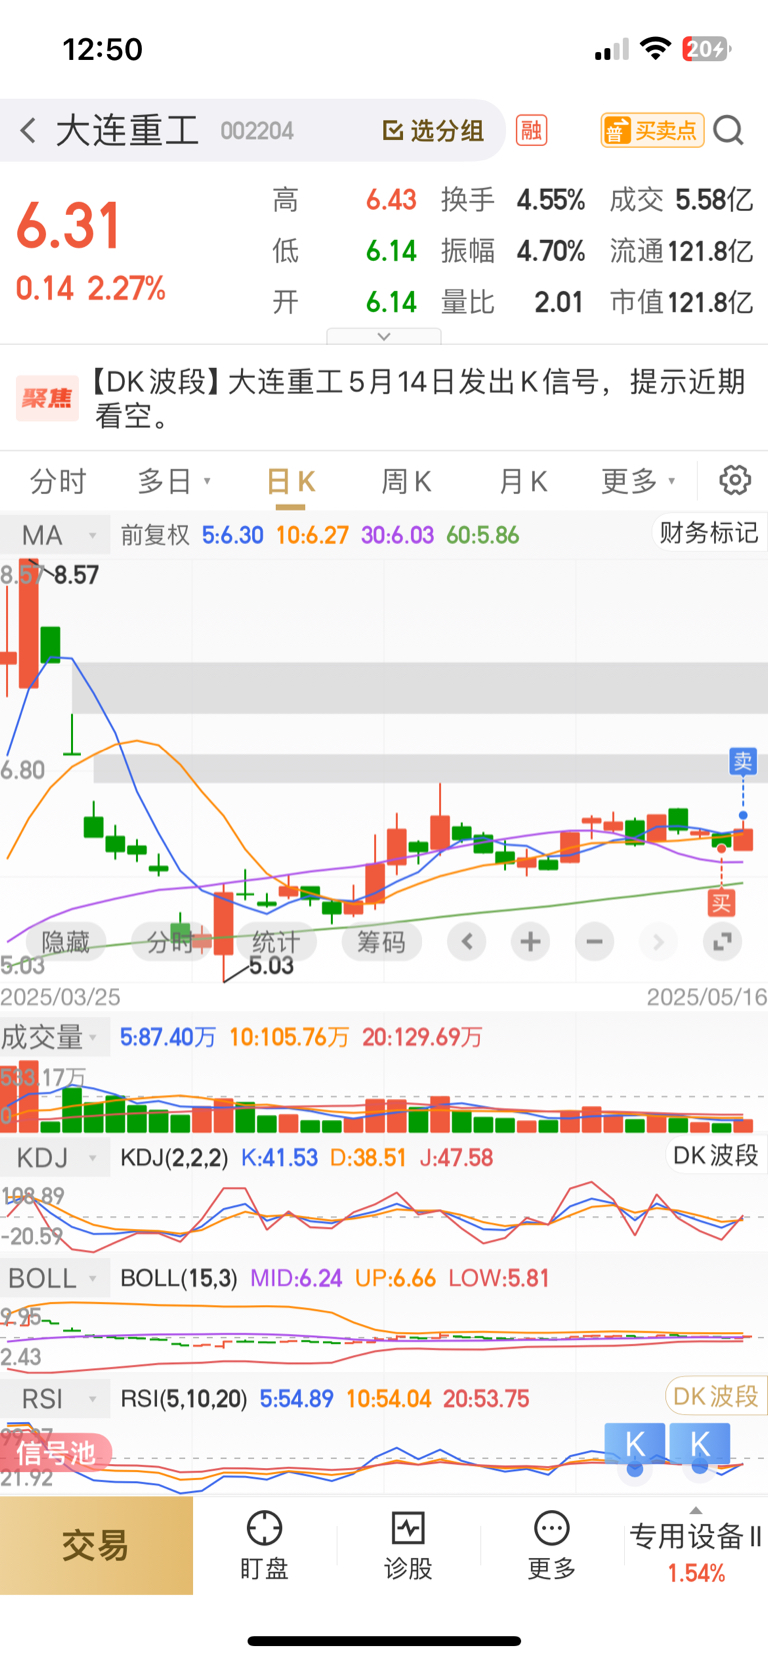The image size is (768, 1663).
Task: Tap the first K signal marker
Action: pyautogui.click(x=634, y=1446)
